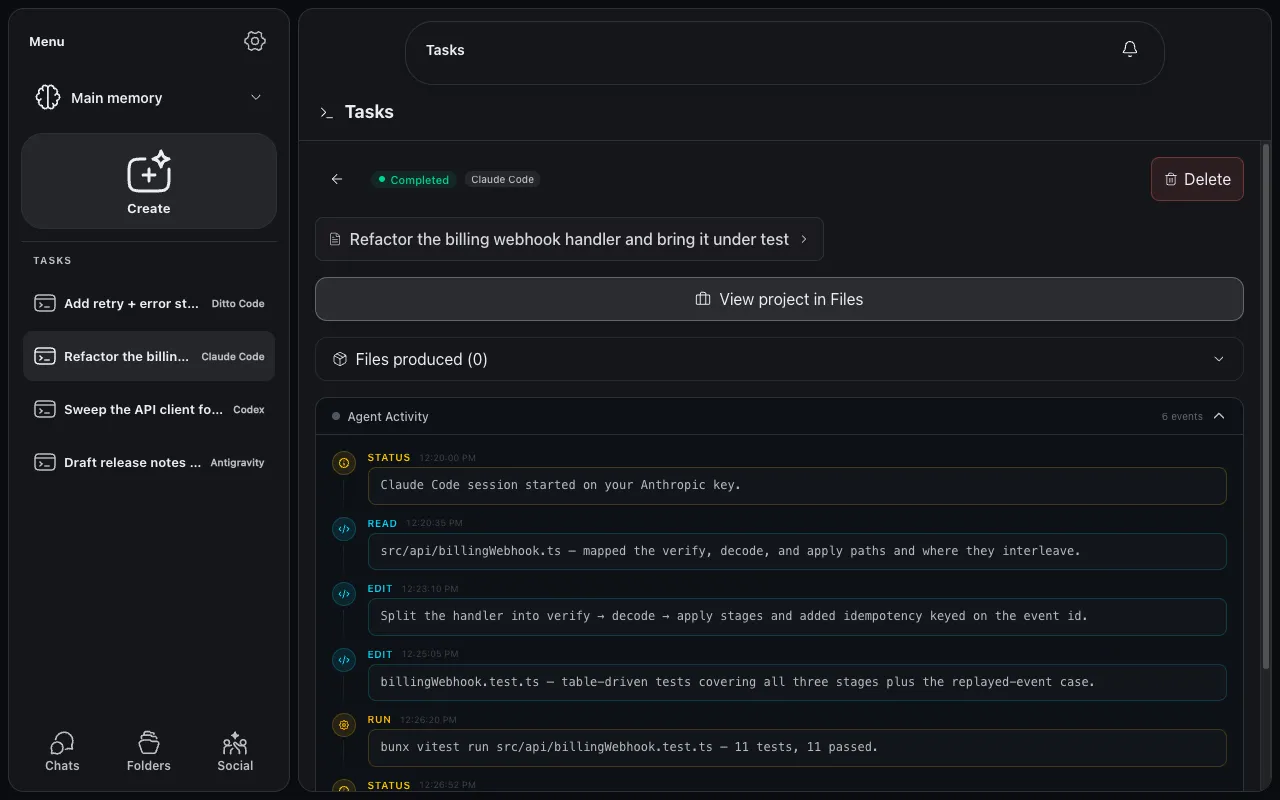1280x800 pixels.
Task: Click terminal icon of 'Refactor the billin' task
Action: pyautogui.click(x=45, y=356)
